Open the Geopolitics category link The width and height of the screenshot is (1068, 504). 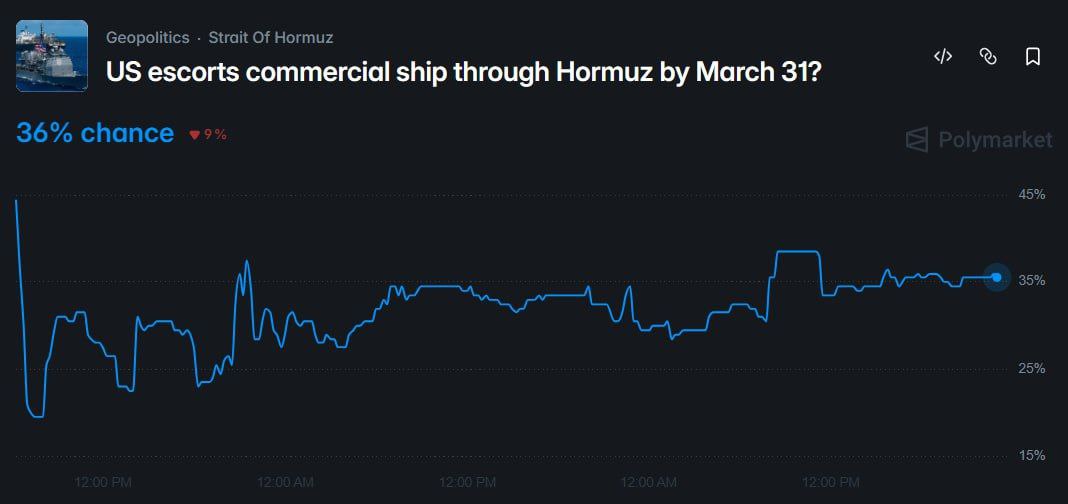pyautogui.click(x=147, y=37)
